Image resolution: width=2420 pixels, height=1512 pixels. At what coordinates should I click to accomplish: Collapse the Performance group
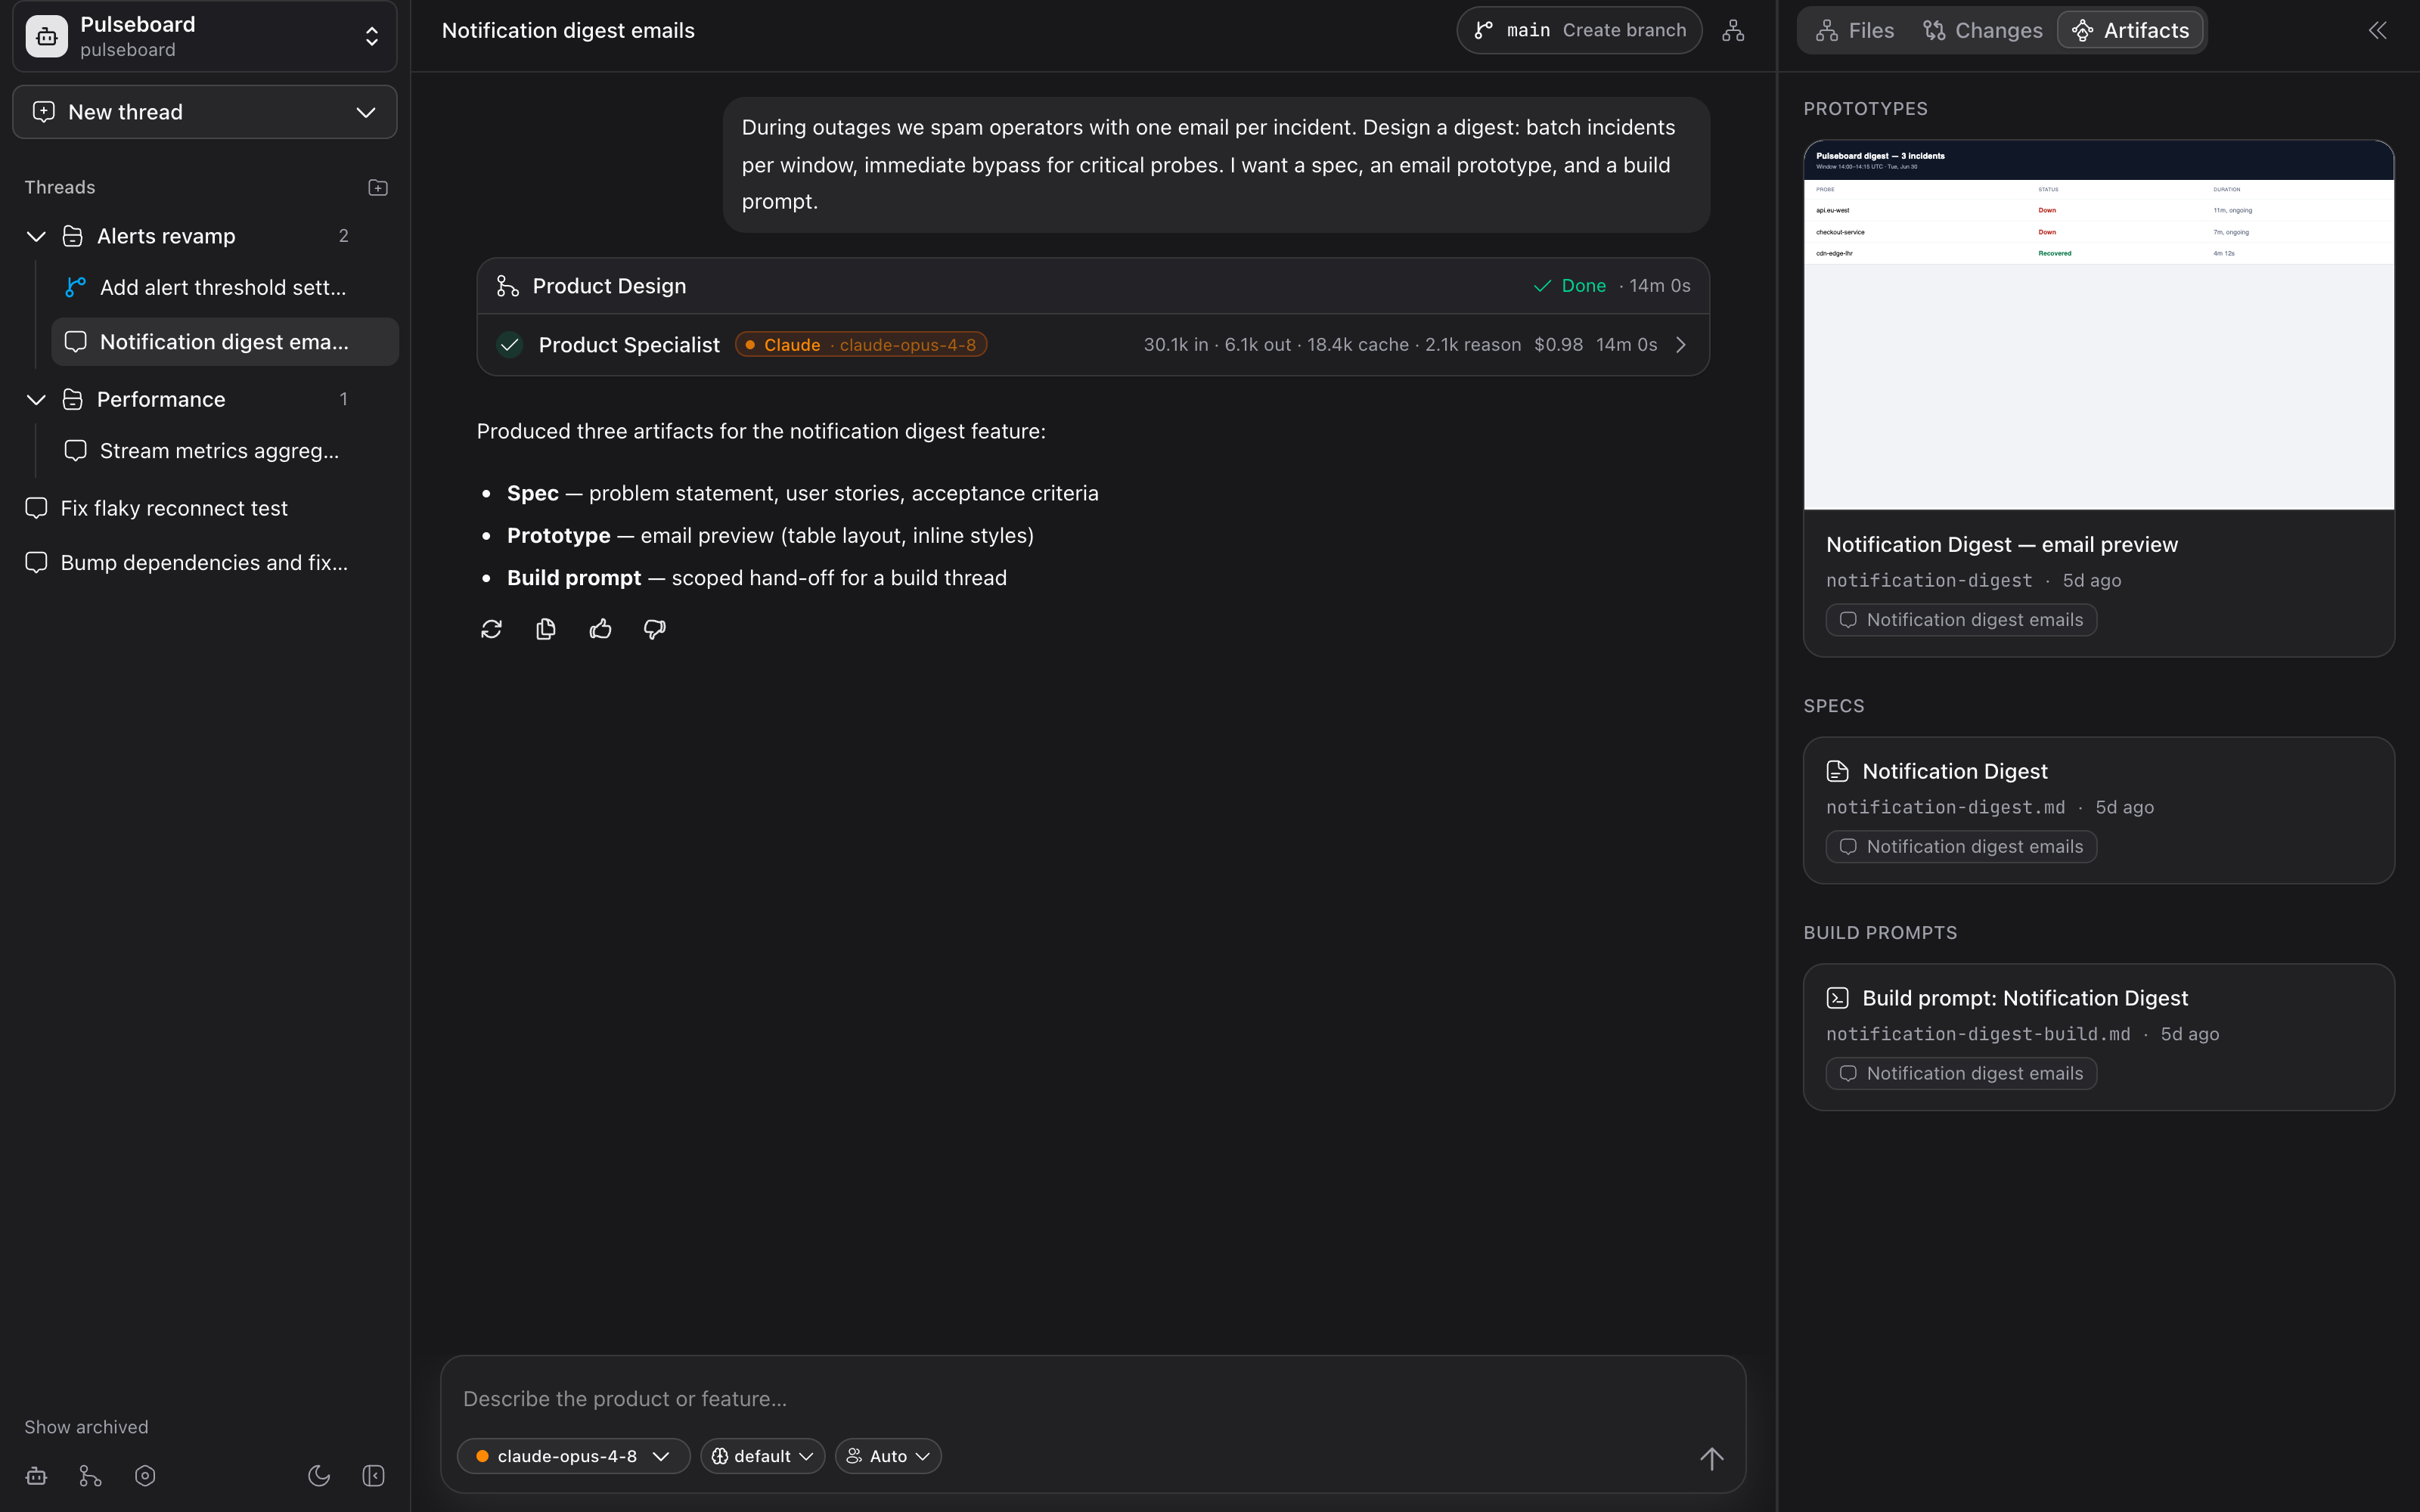(x=36, y=399)
